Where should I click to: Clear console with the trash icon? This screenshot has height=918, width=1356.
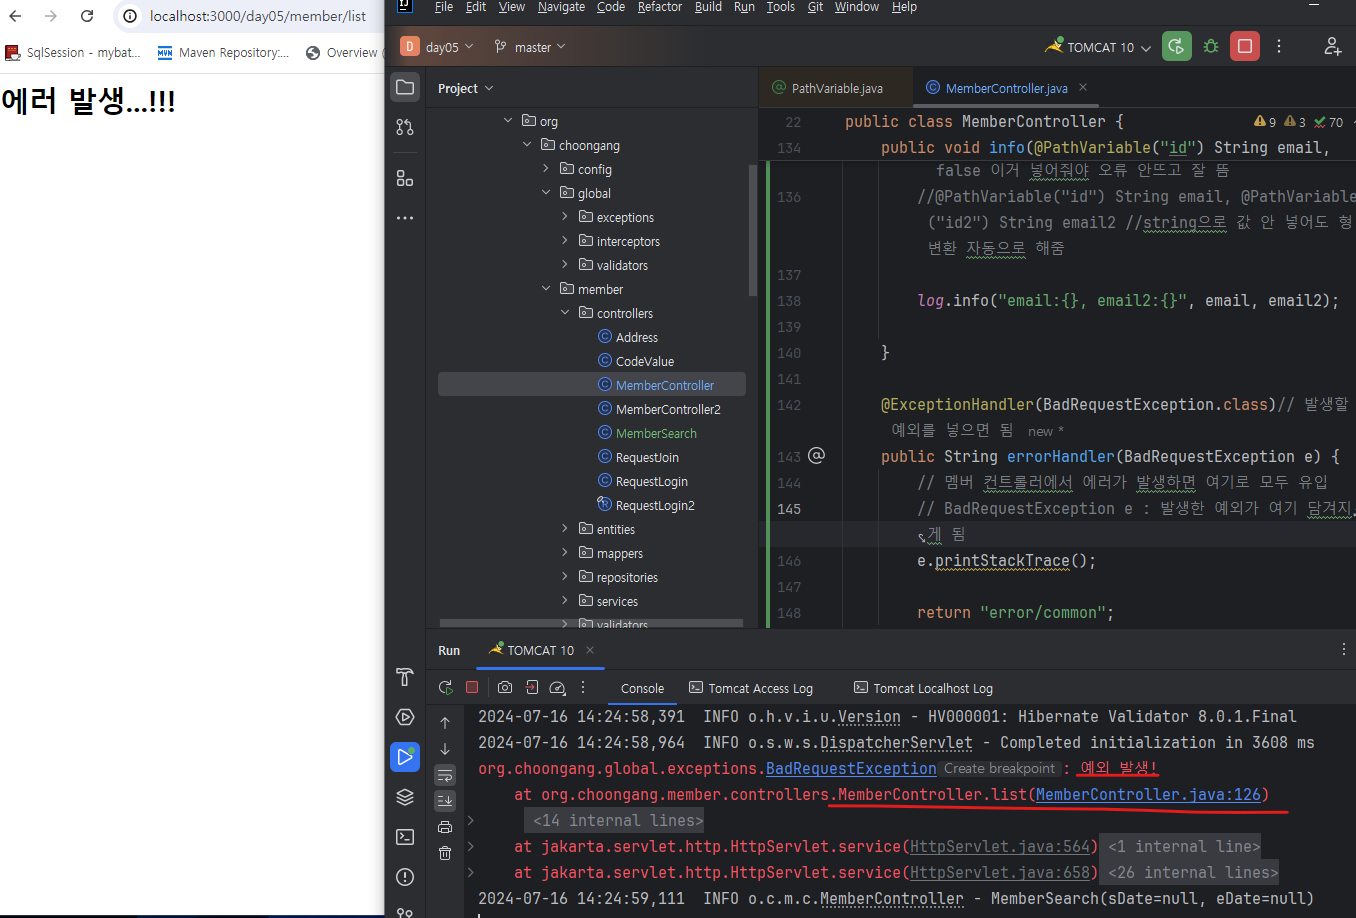point(445,853)
